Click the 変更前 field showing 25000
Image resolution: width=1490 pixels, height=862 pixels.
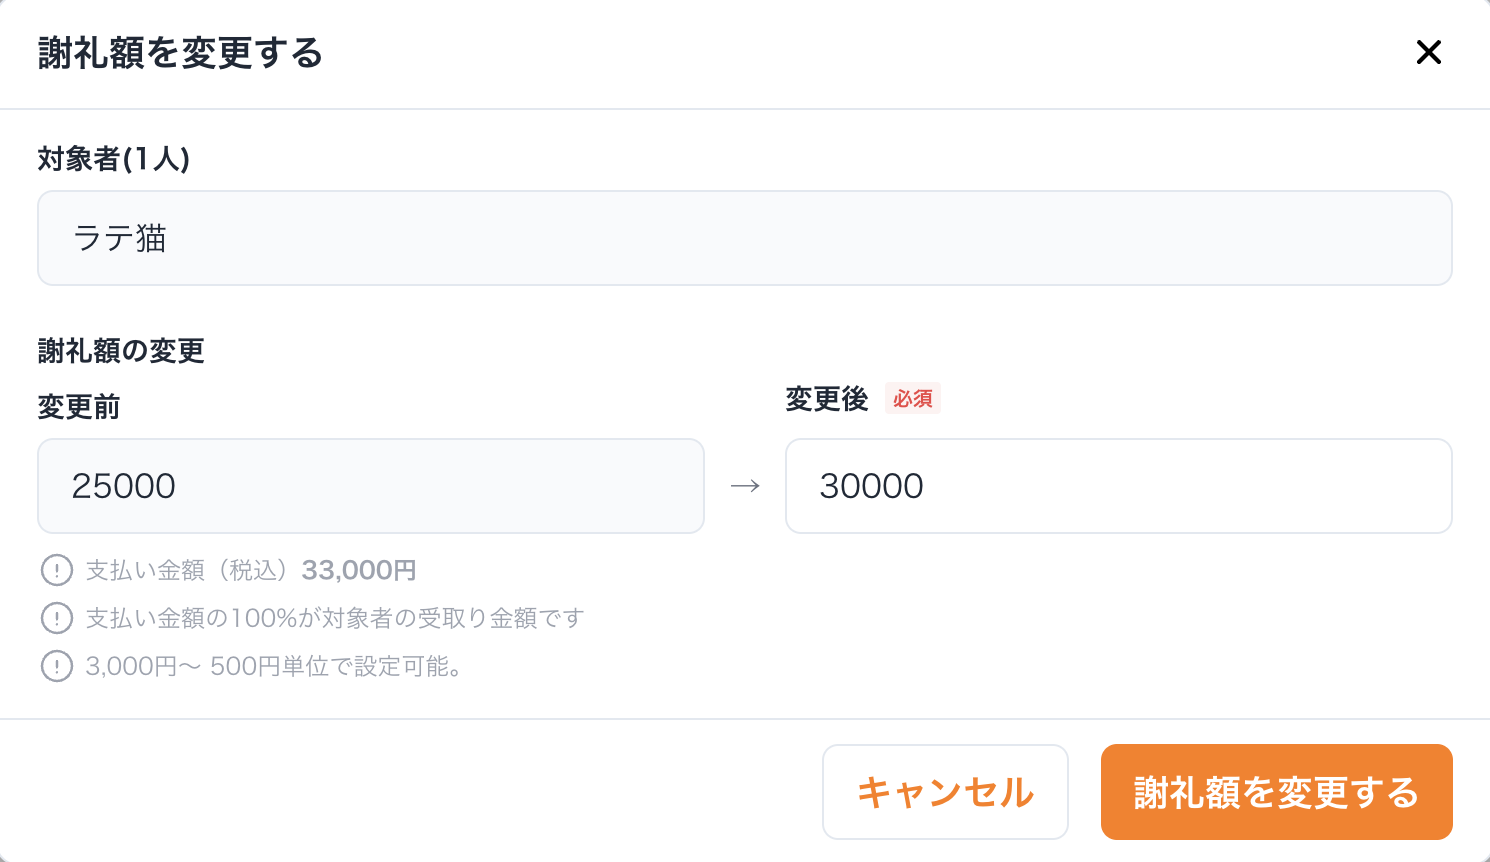coord(370,486)
